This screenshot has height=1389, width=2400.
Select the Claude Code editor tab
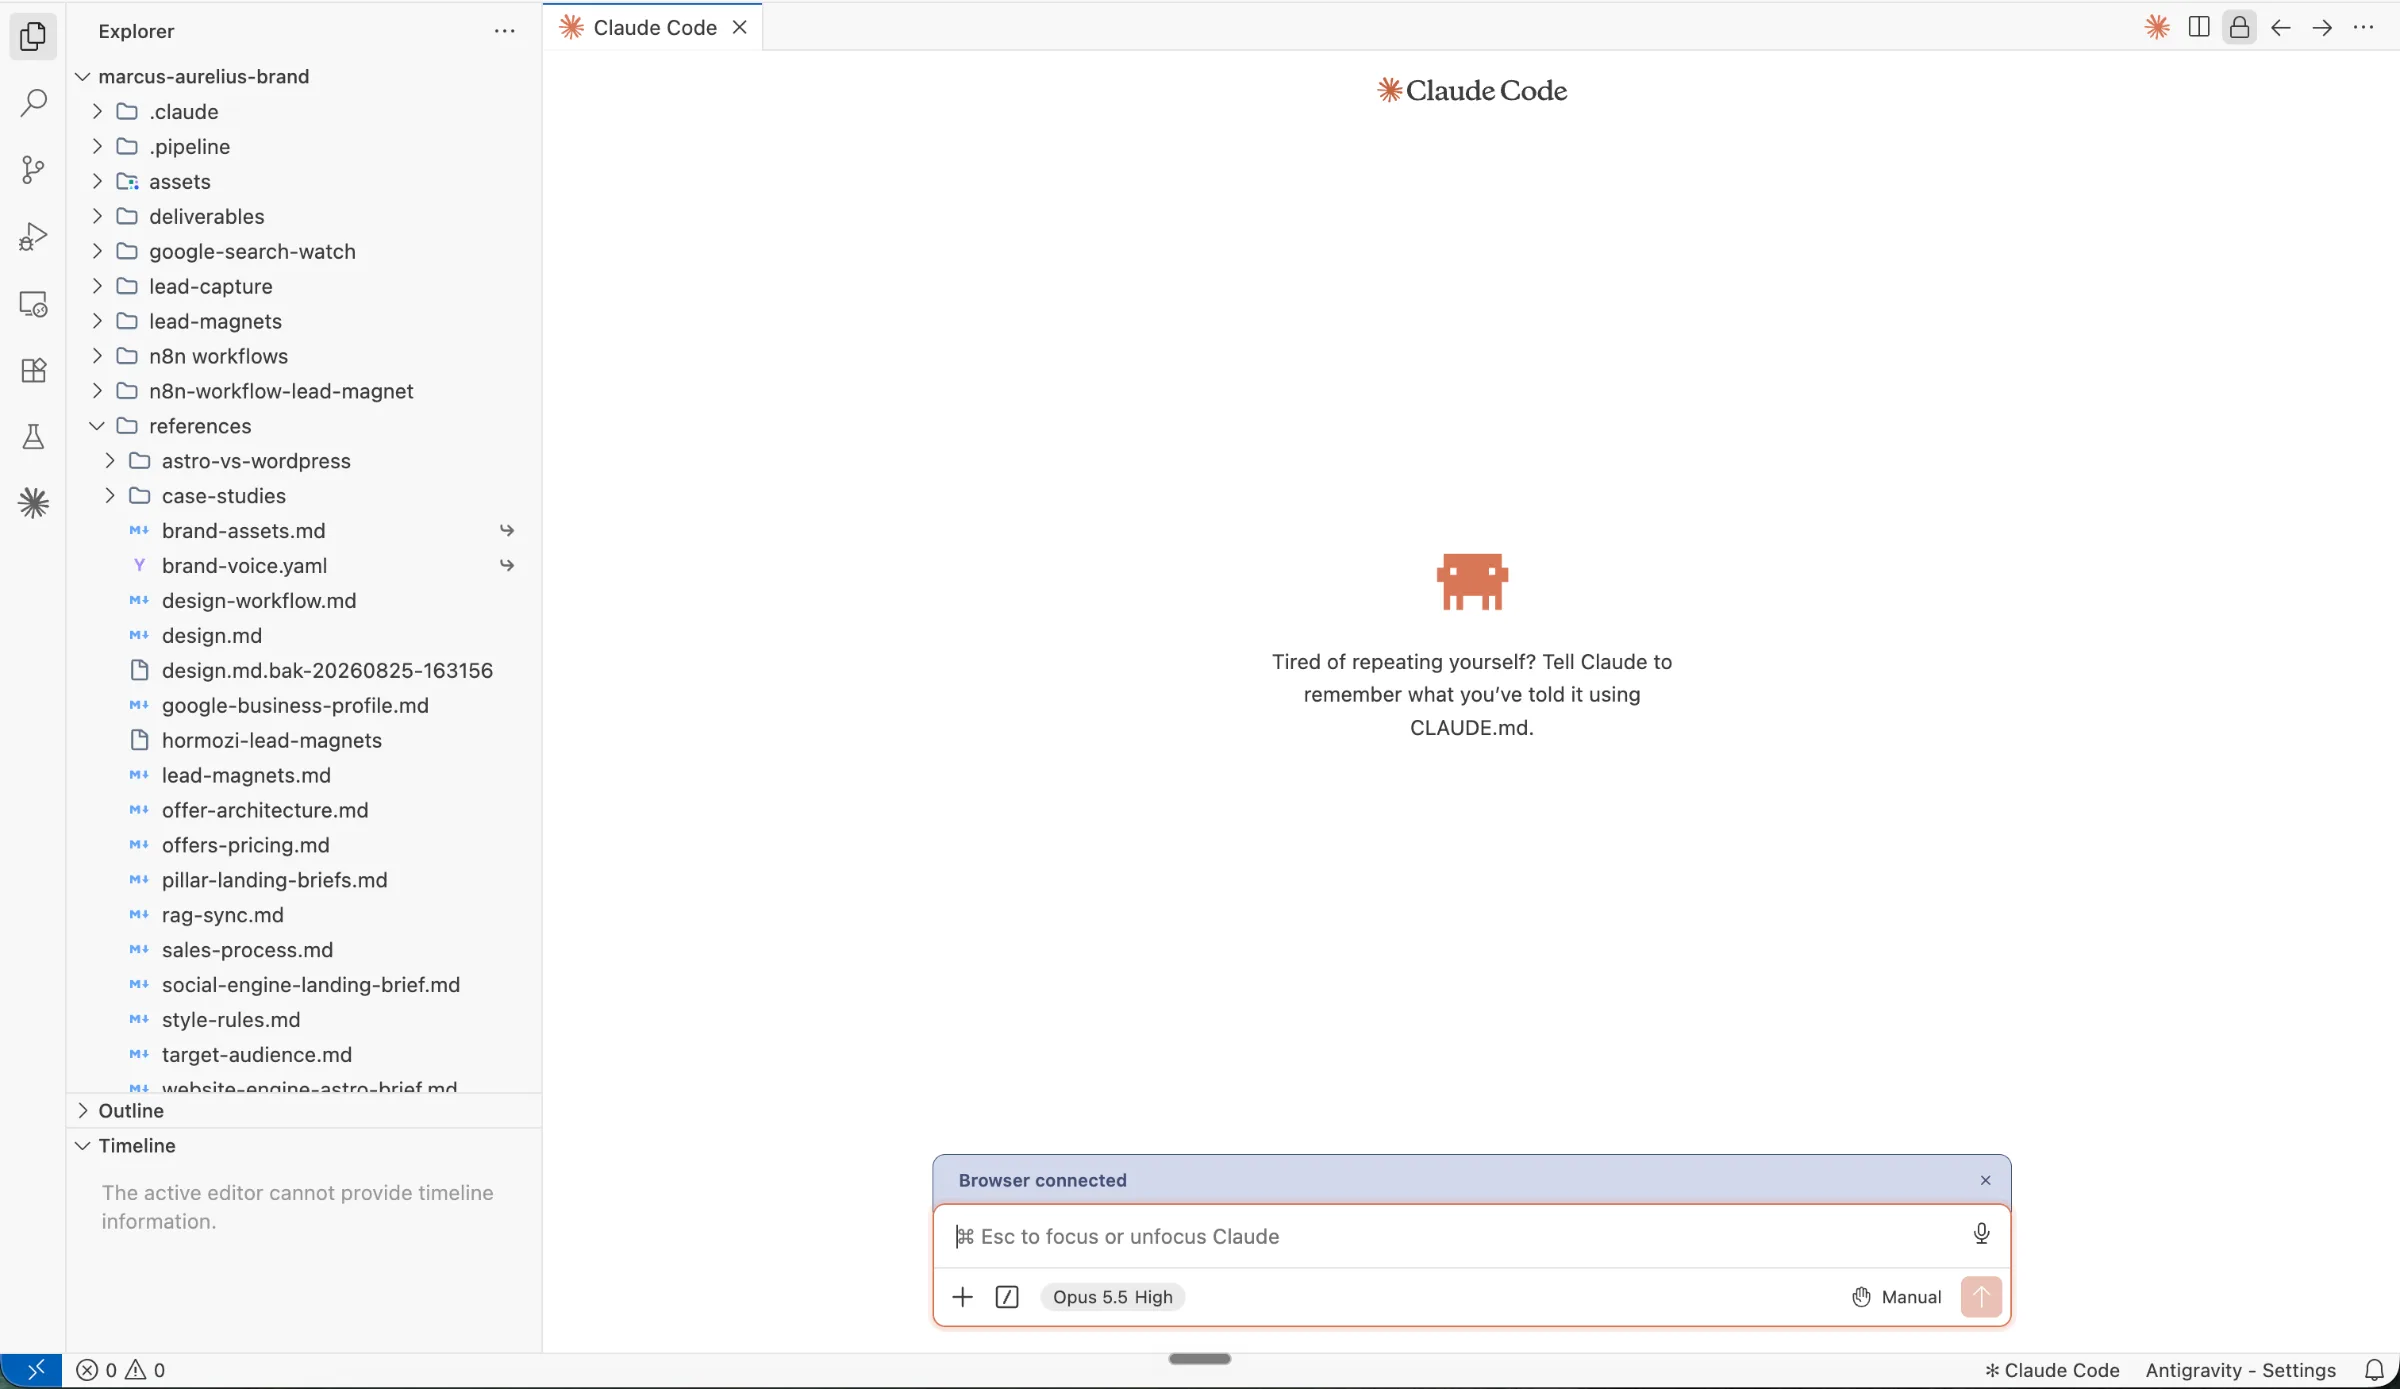point(653,27)
